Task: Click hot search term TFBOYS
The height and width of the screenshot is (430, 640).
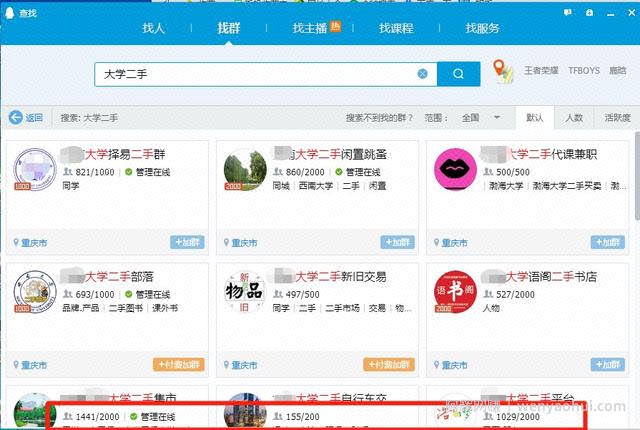Action: [x=584, y=71]
